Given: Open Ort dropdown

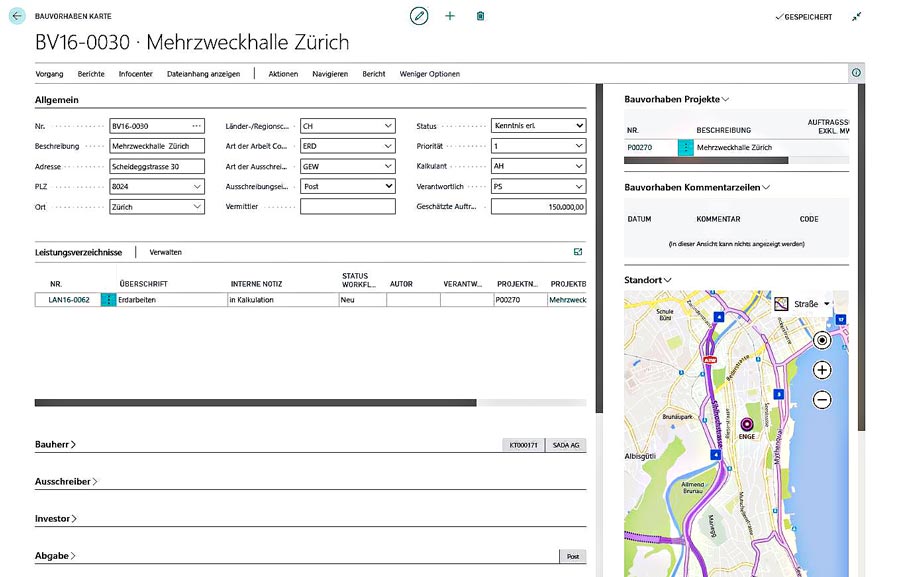Looking at the screenshot, I should point(197,207).
